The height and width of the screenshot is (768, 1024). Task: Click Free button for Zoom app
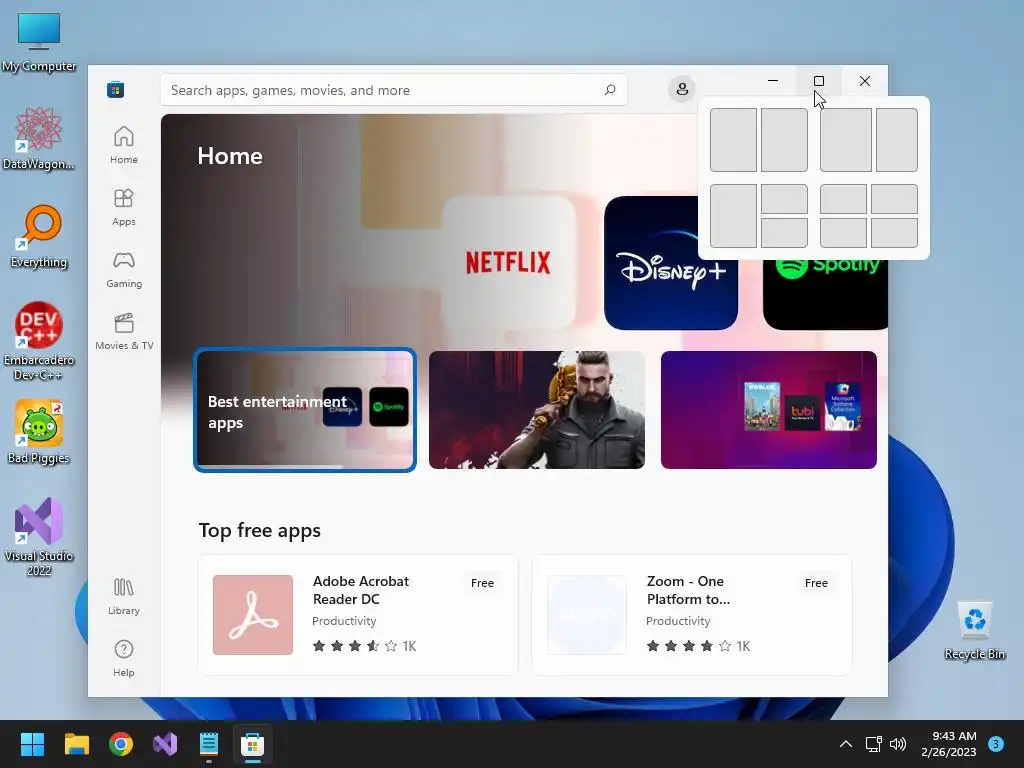tap(816, 583)
